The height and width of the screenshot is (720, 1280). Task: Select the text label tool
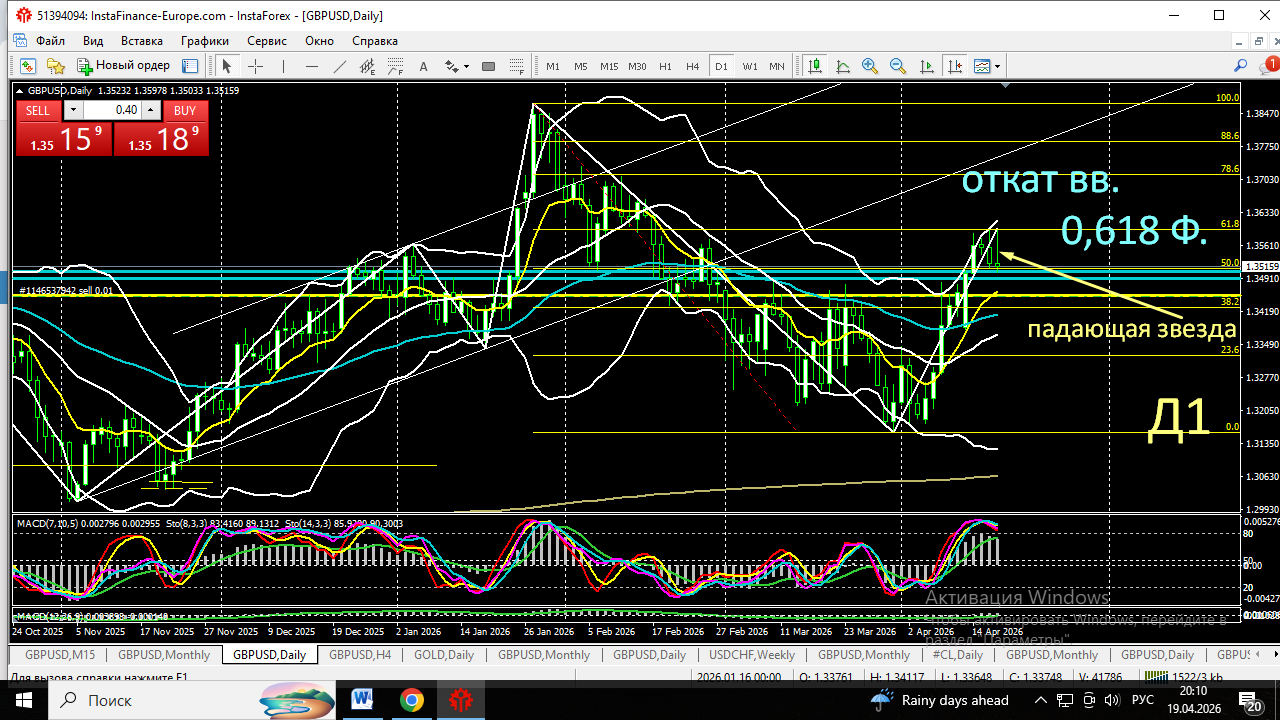click(x=423, y=66)
